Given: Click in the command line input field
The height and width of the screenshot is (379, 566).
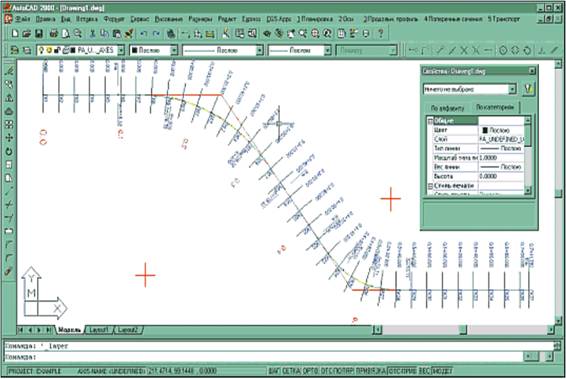Looking at the screenshot, I should (264, 357).
